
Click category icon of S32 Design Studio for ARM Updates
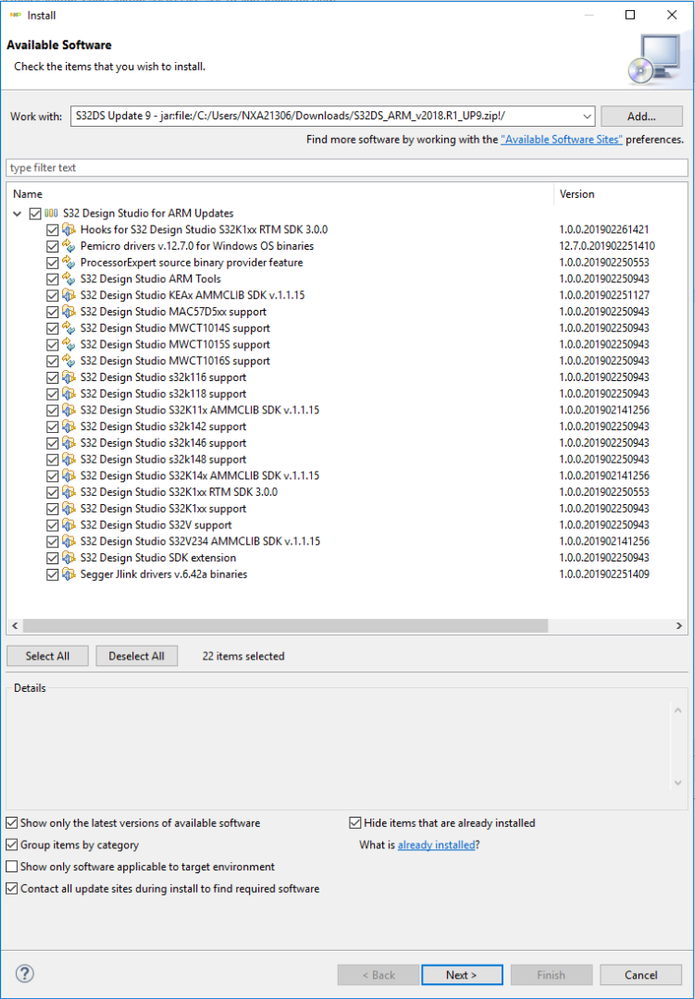[52, 213]
